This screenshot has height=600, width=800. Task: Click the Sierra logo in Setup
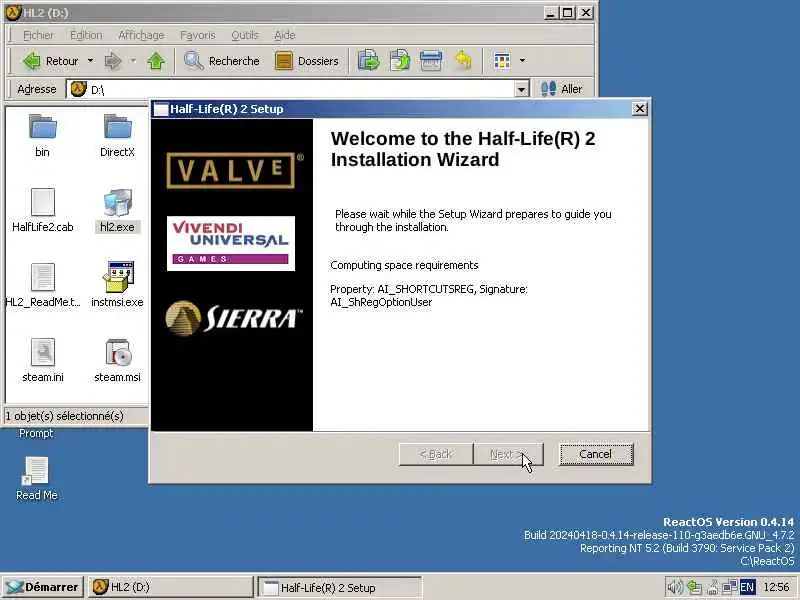234,318
